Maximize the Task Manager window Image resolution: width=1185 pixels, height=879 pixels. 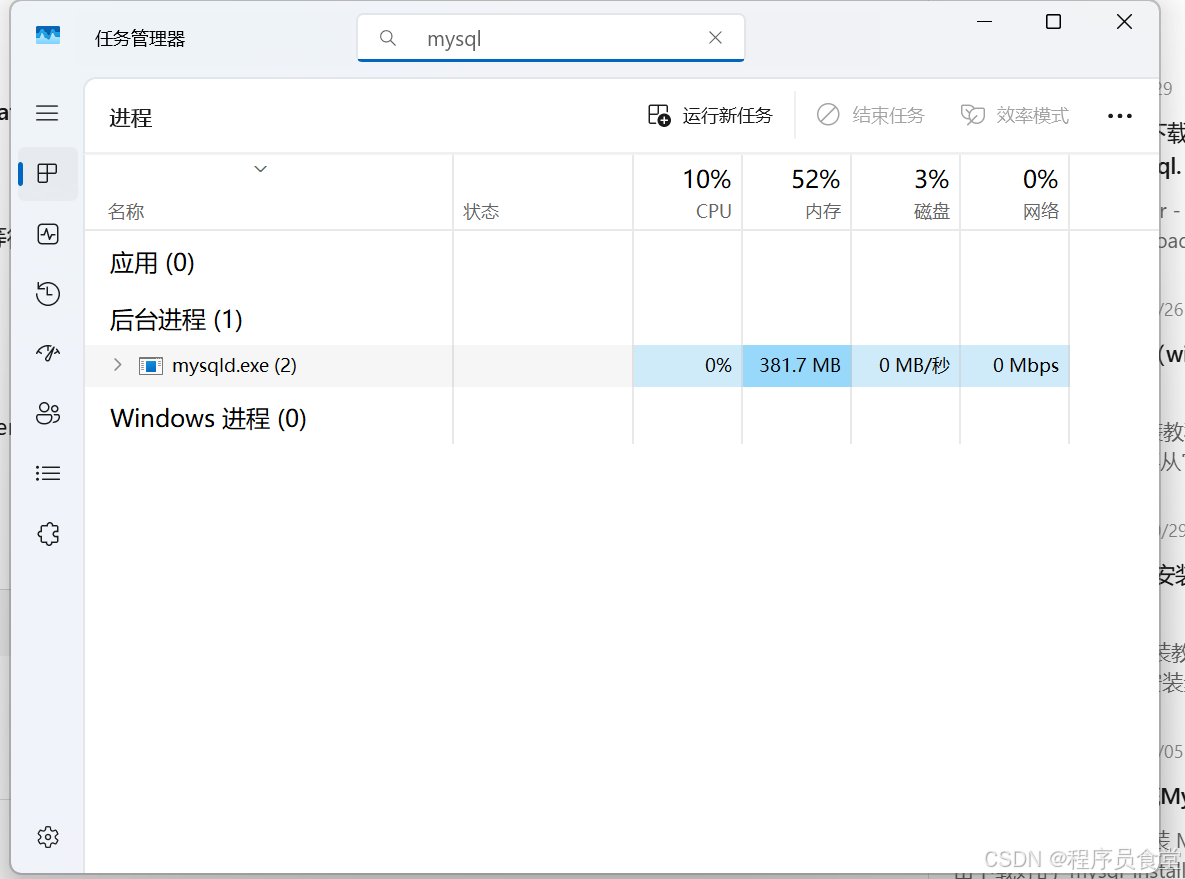tap(1054, 22)
